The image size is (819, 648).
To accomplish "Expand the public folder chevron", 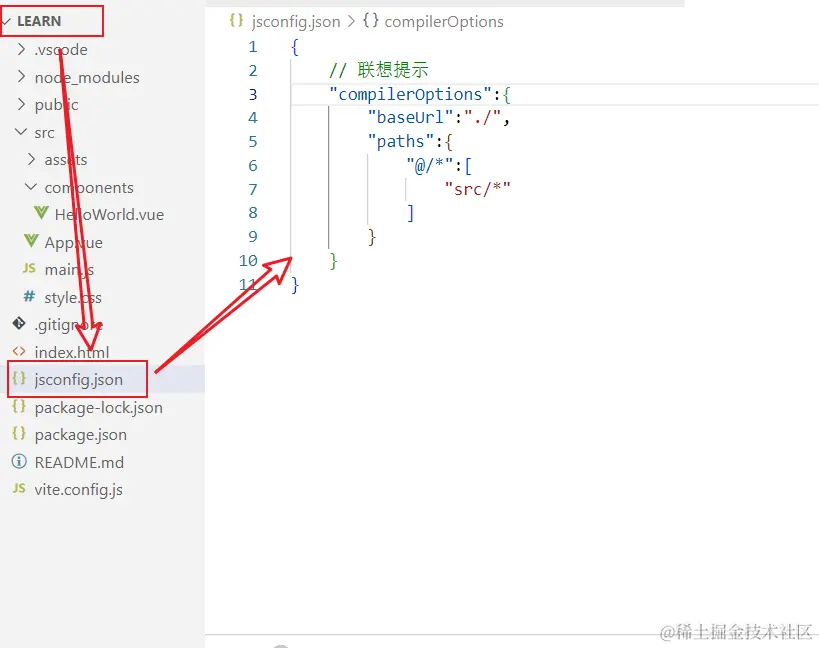I will 21,104.
